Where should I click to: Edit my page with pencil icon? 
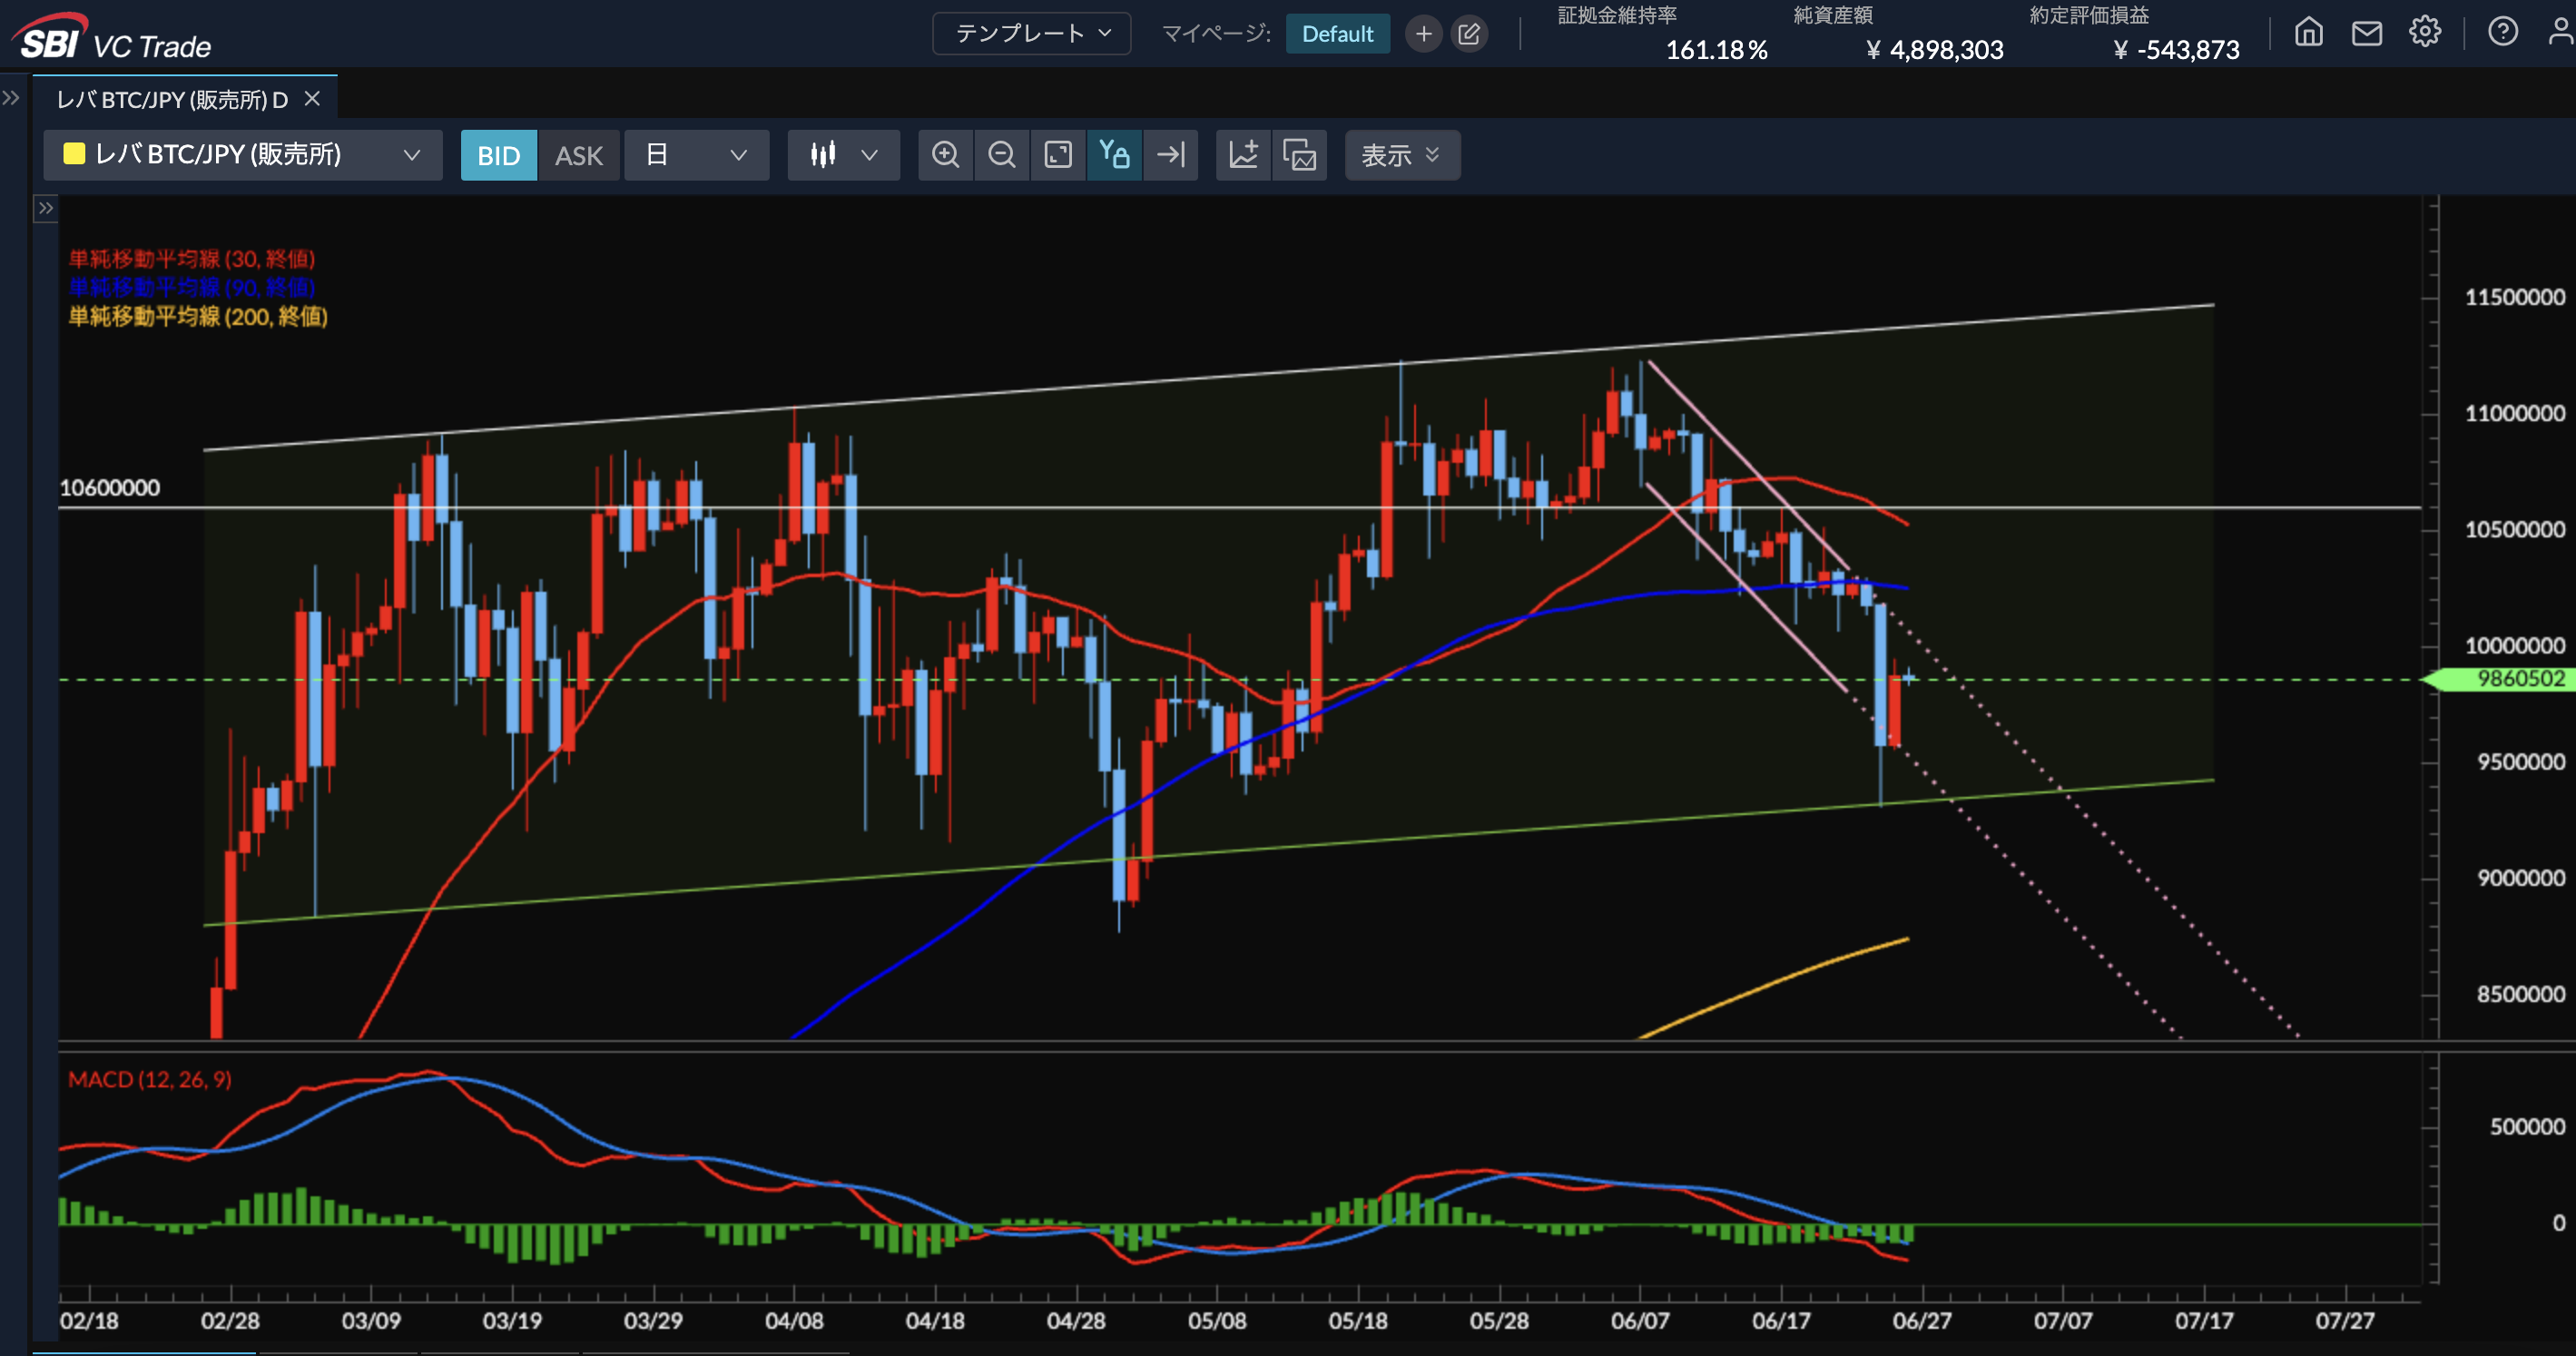(1469, 34)
